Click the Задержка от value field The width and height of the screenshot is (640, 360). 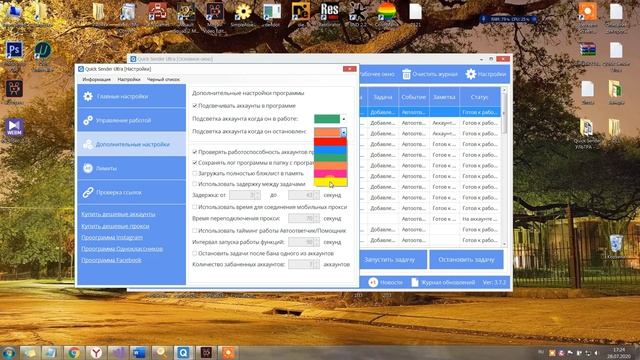click(245, 195)
